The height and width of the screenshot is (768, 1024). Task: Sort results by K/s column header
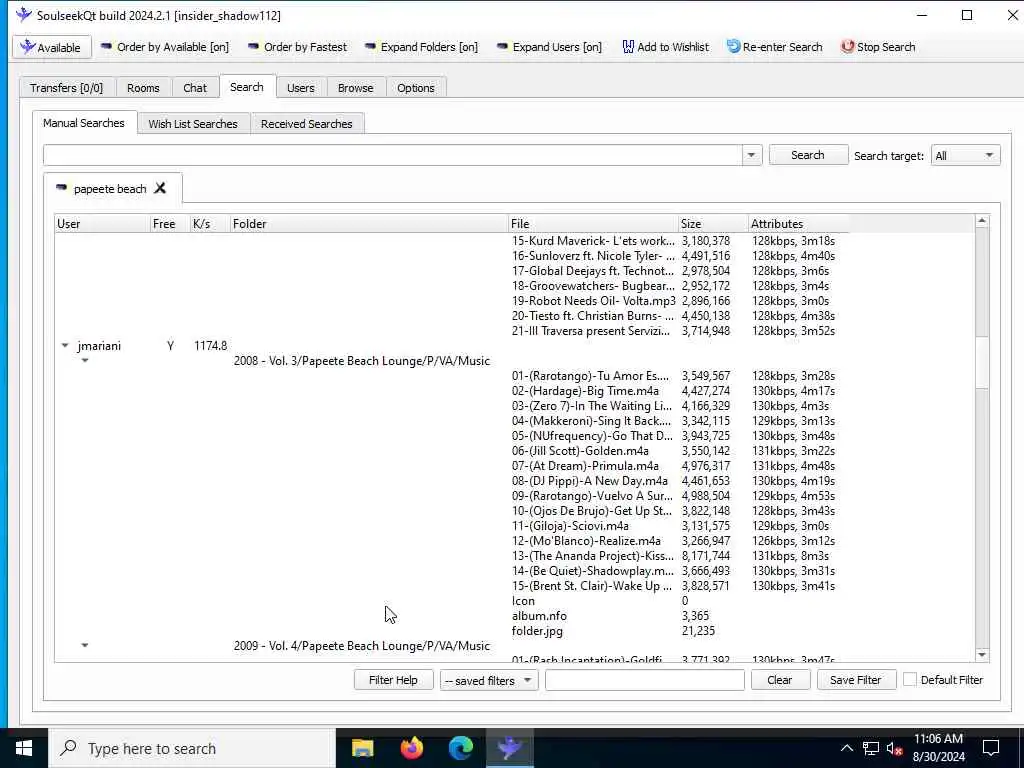click(x=210, y=223)
